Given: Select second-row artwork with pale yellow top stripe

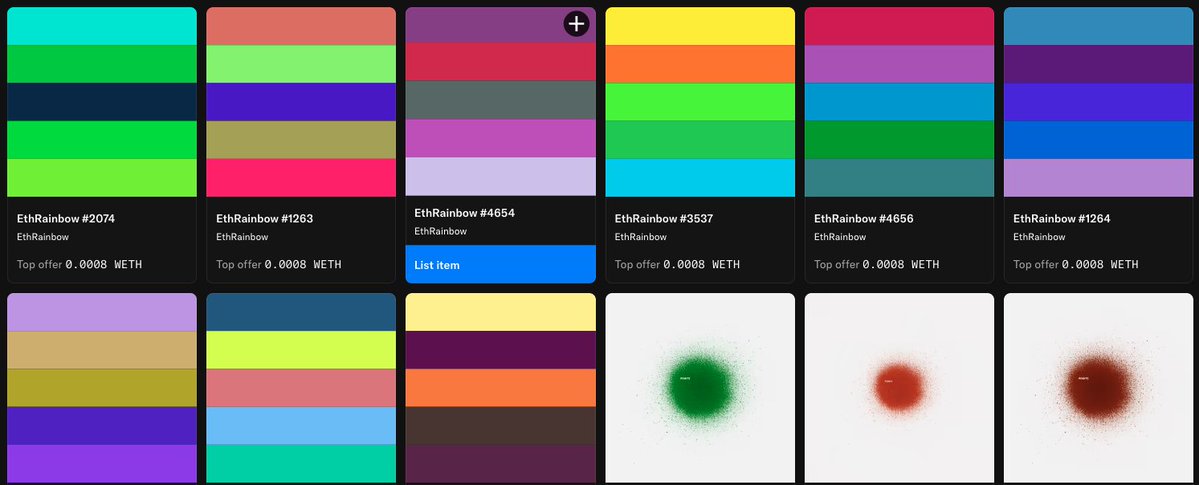Looking at the screenshot, I should tap(500, 388).
